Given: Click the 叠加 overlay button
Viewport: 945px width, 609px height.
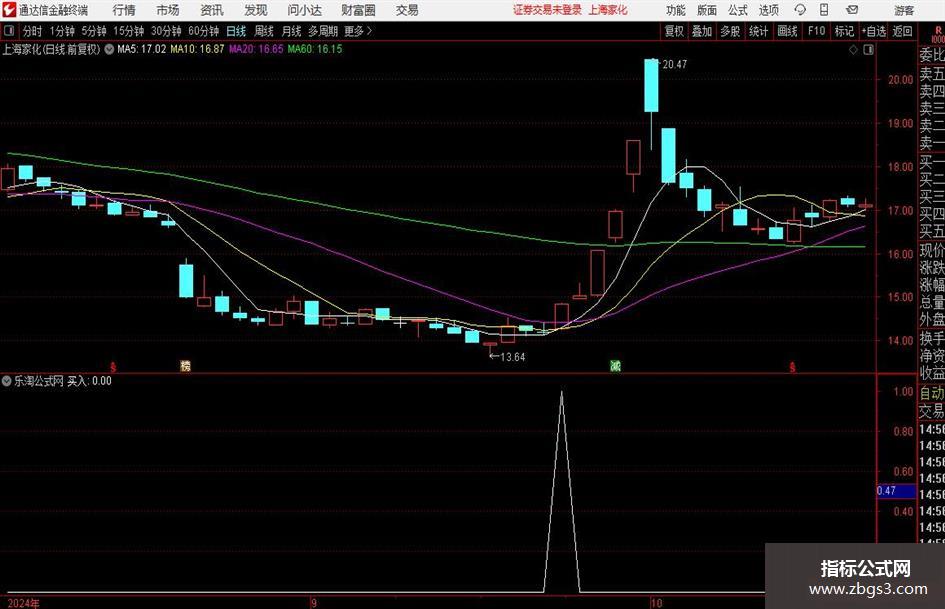Looking at the screenshot, I should pos(702,31).
